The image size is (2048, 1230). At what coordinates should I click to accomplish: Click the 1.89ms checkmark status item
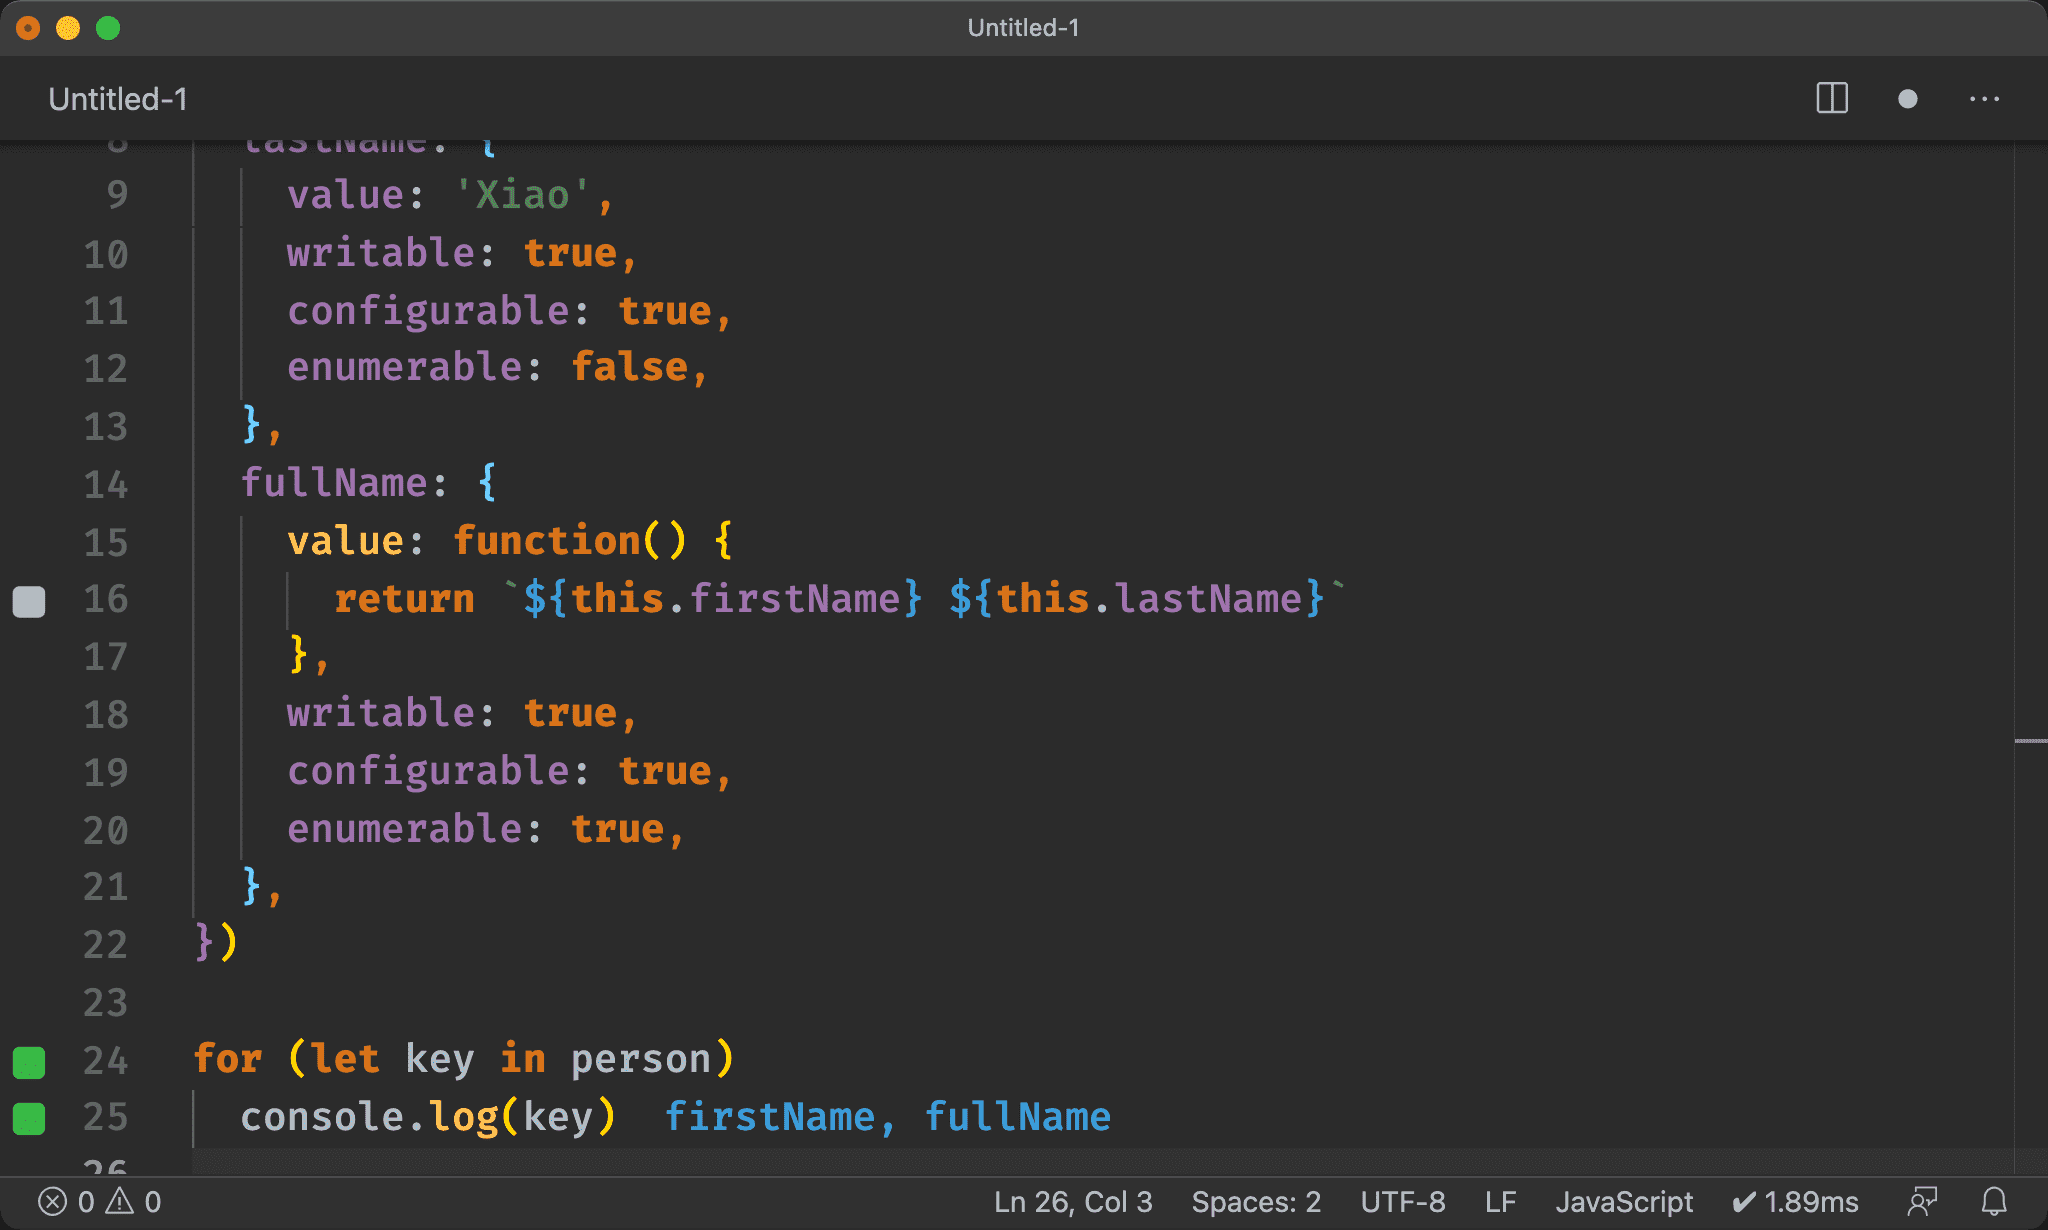pos(1796,1201)
